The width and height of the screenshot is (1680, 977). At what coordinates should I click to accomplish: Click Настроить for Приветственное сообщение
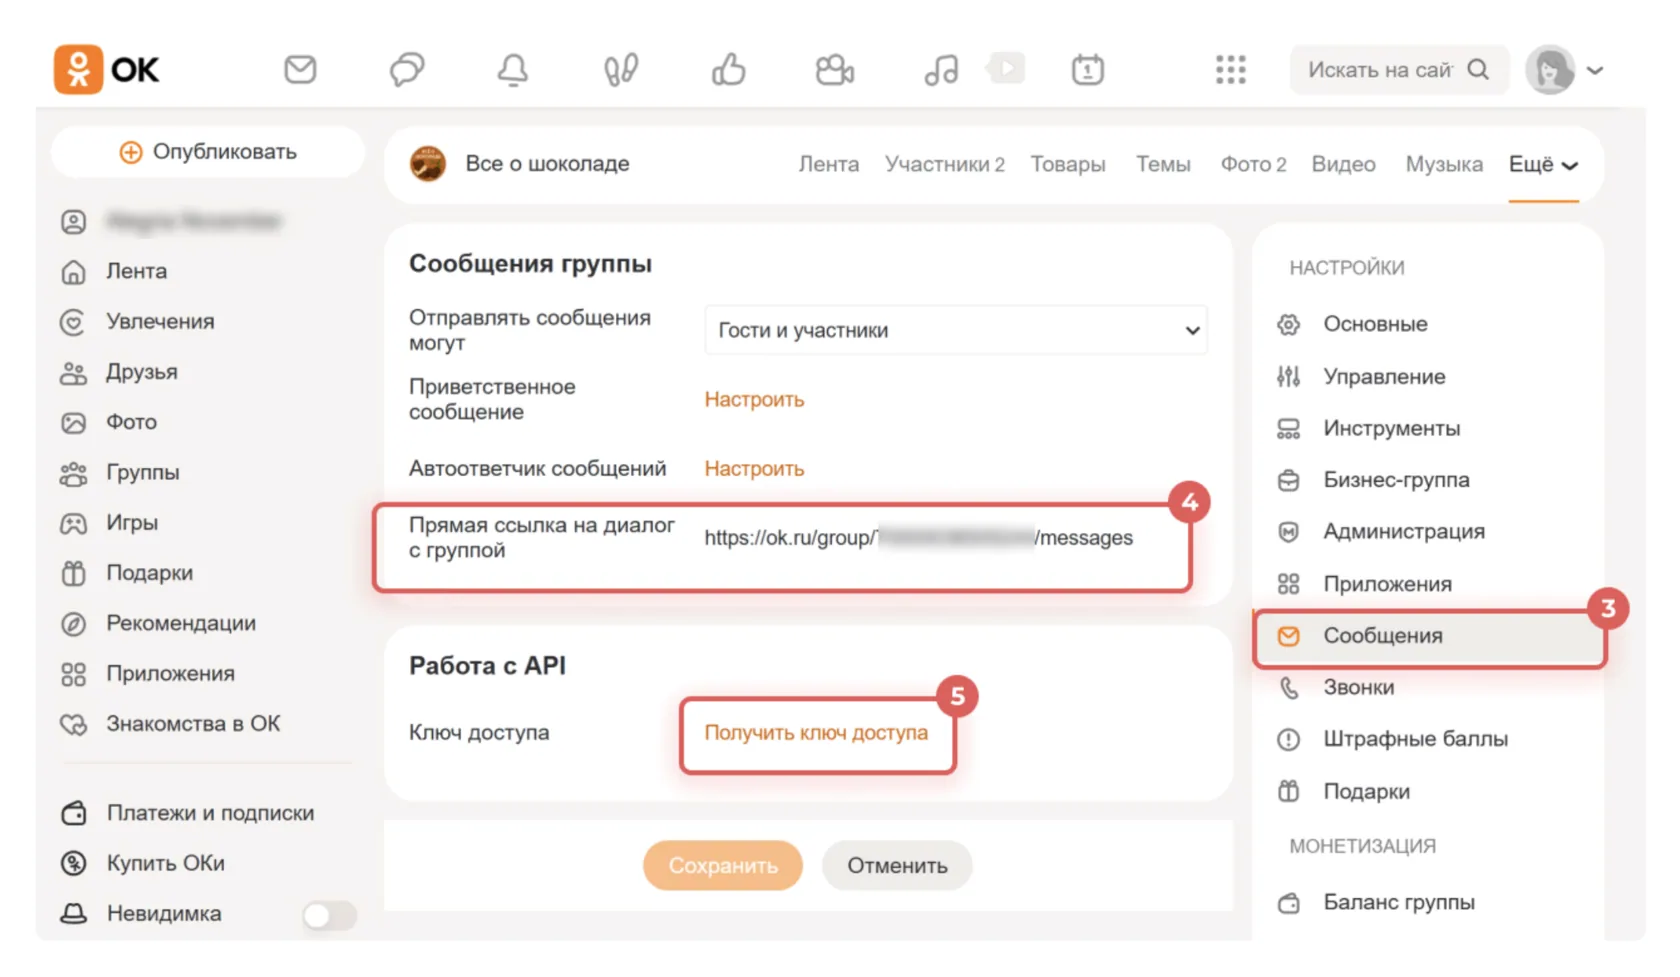pos(754,399)
